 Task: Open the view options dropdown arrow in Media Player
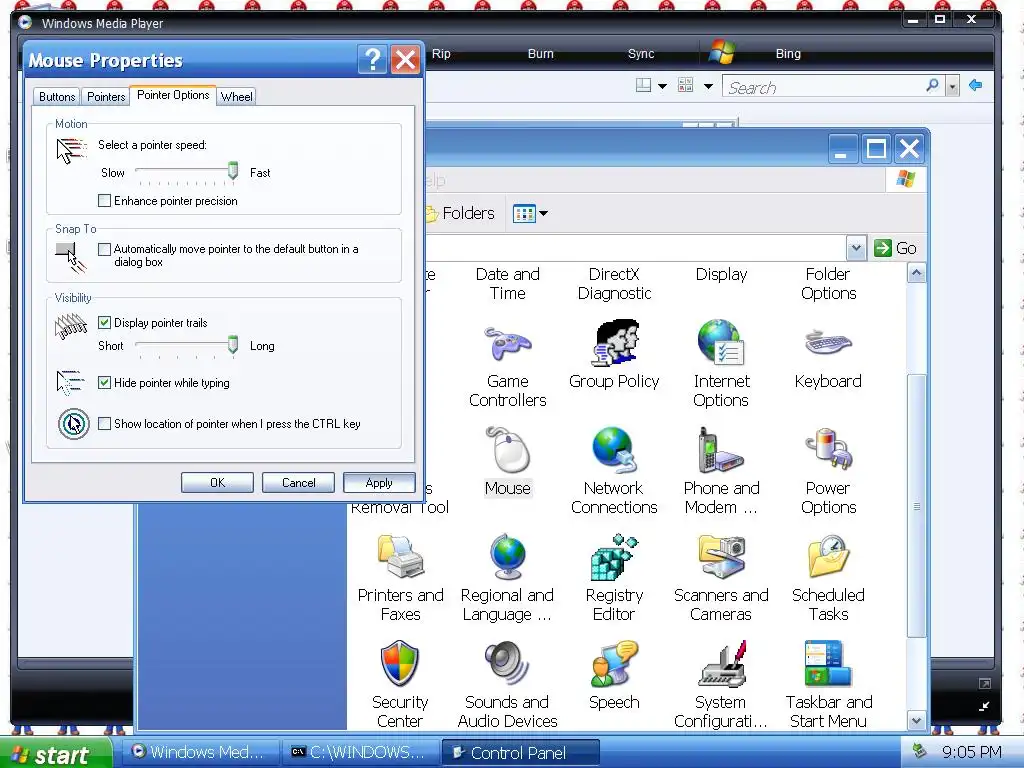pos(708,86)
